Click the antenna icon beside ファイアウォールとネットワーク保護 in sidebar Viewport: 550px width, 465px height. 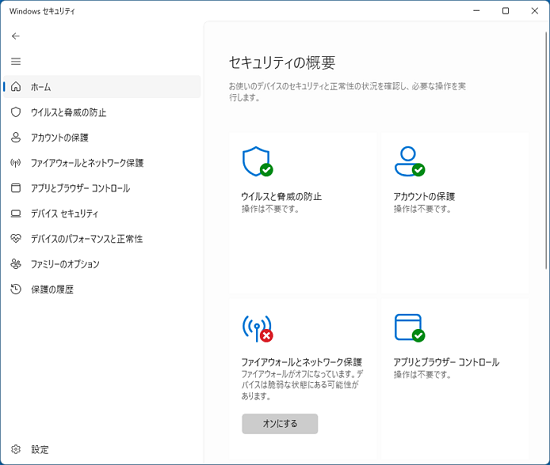click(16, 163)
